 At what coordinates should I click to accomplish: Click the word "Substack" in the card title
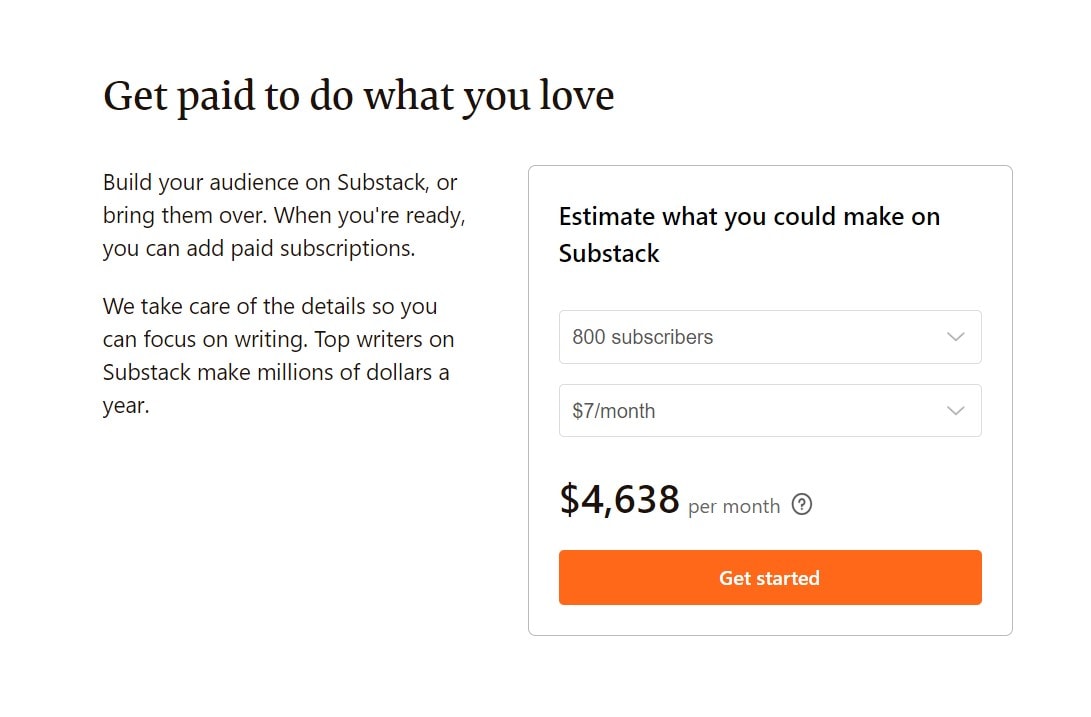point(609,253)
